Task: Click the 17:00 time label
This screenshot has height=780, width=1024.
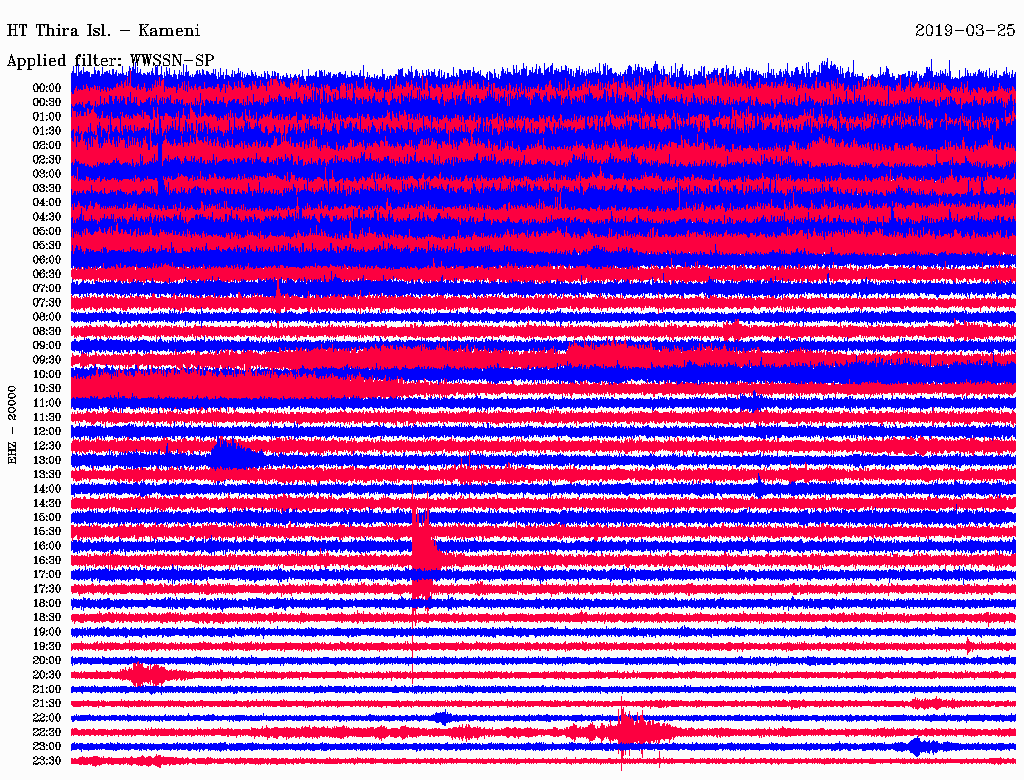Action: pyautogui.click(x=47, y=575)
